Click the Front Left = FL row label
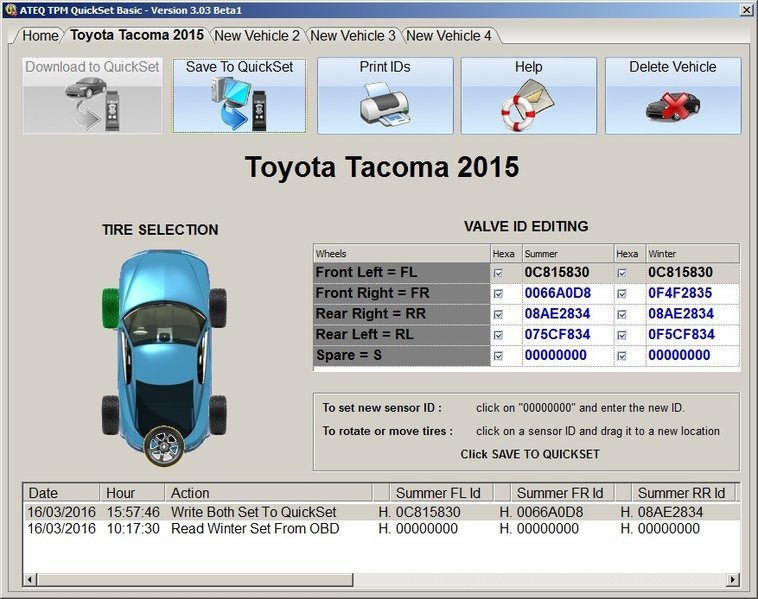The image size is (758, 599). (x=401, y=272)
